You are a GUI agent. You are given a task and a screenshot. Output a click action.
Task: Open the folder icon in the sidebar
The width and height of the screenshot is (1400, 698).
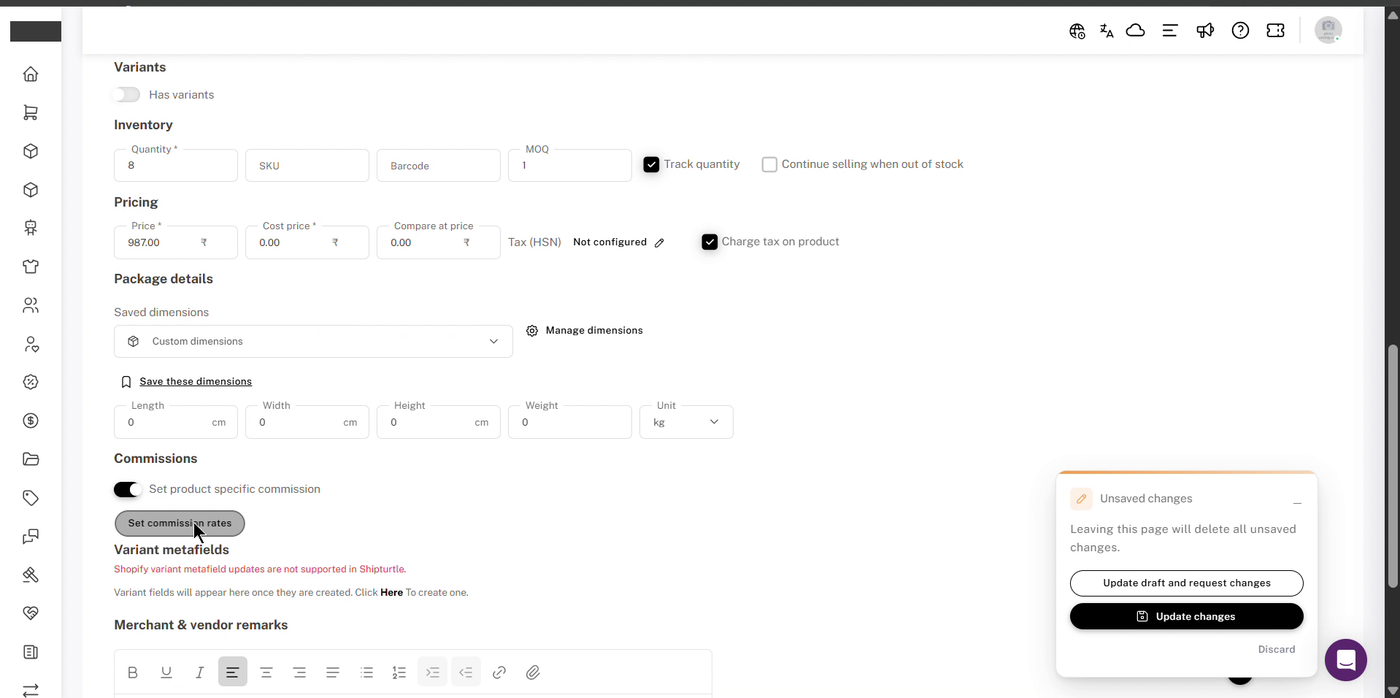[x=31, y=459]
